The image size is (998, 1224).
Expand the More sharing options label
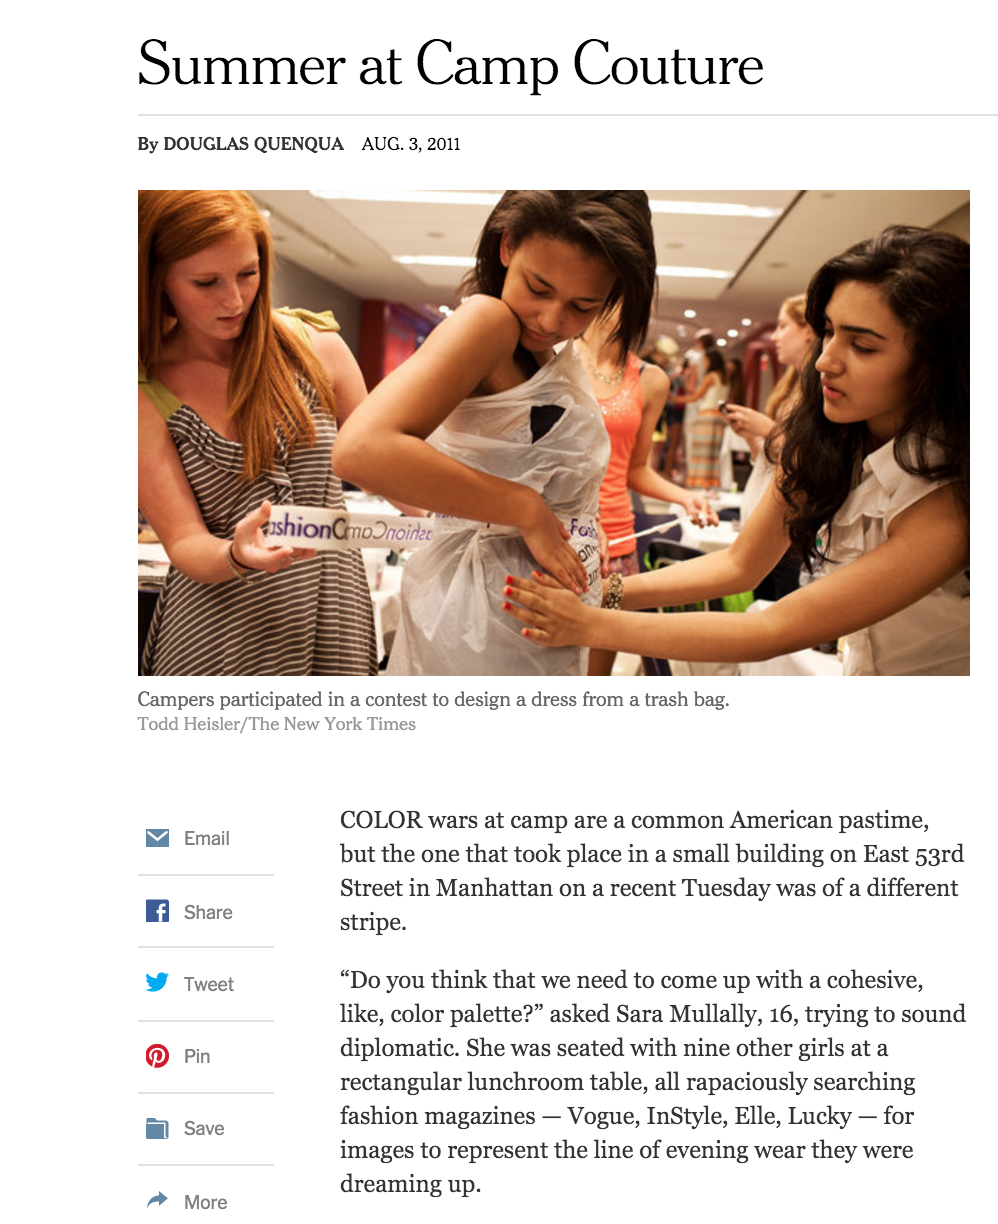(206, 1202)
